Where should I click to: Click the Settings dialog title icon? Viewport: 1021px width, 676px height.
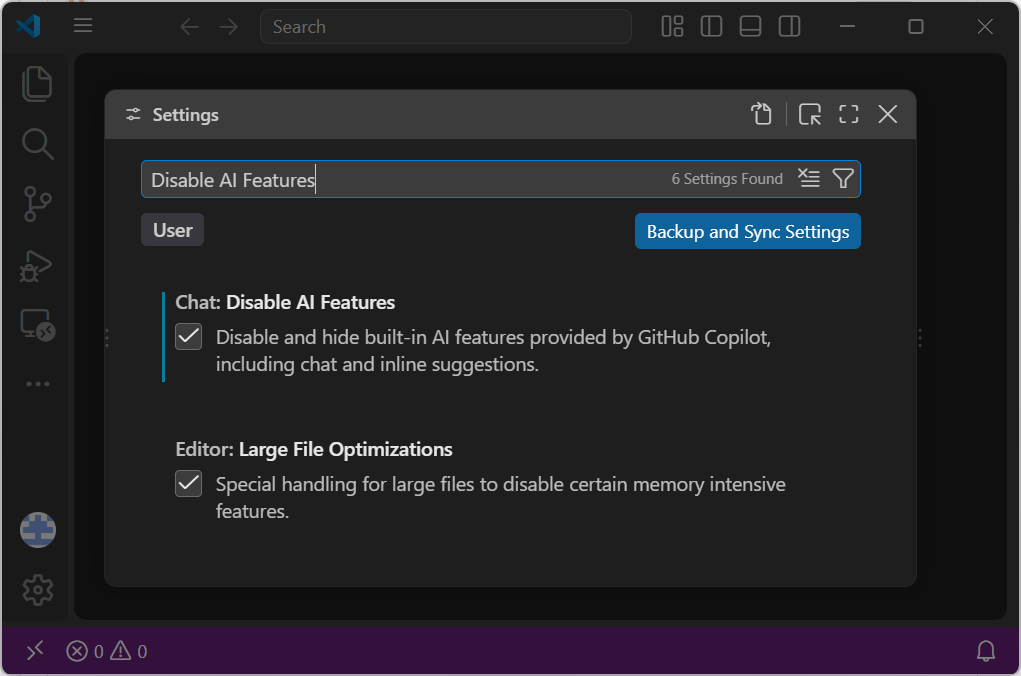[133, 115]
